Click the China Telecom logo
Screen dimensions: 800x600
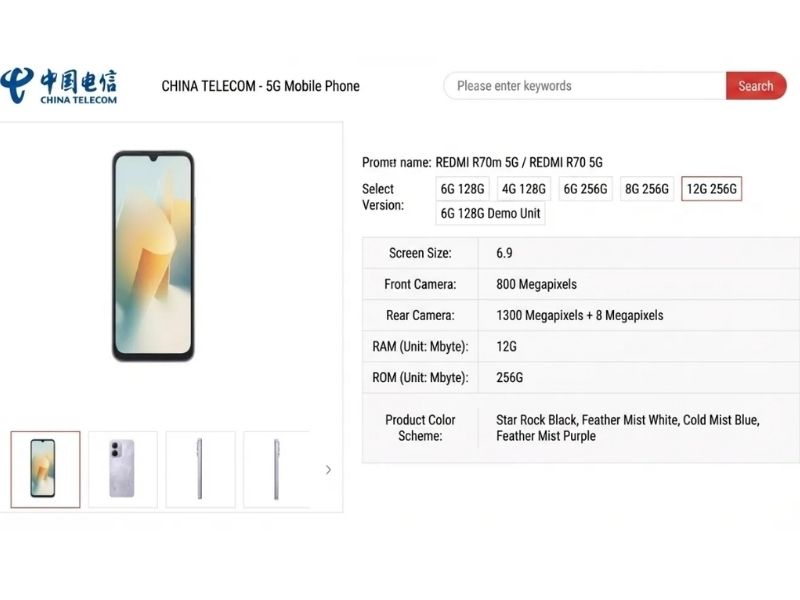pos(60,85)
